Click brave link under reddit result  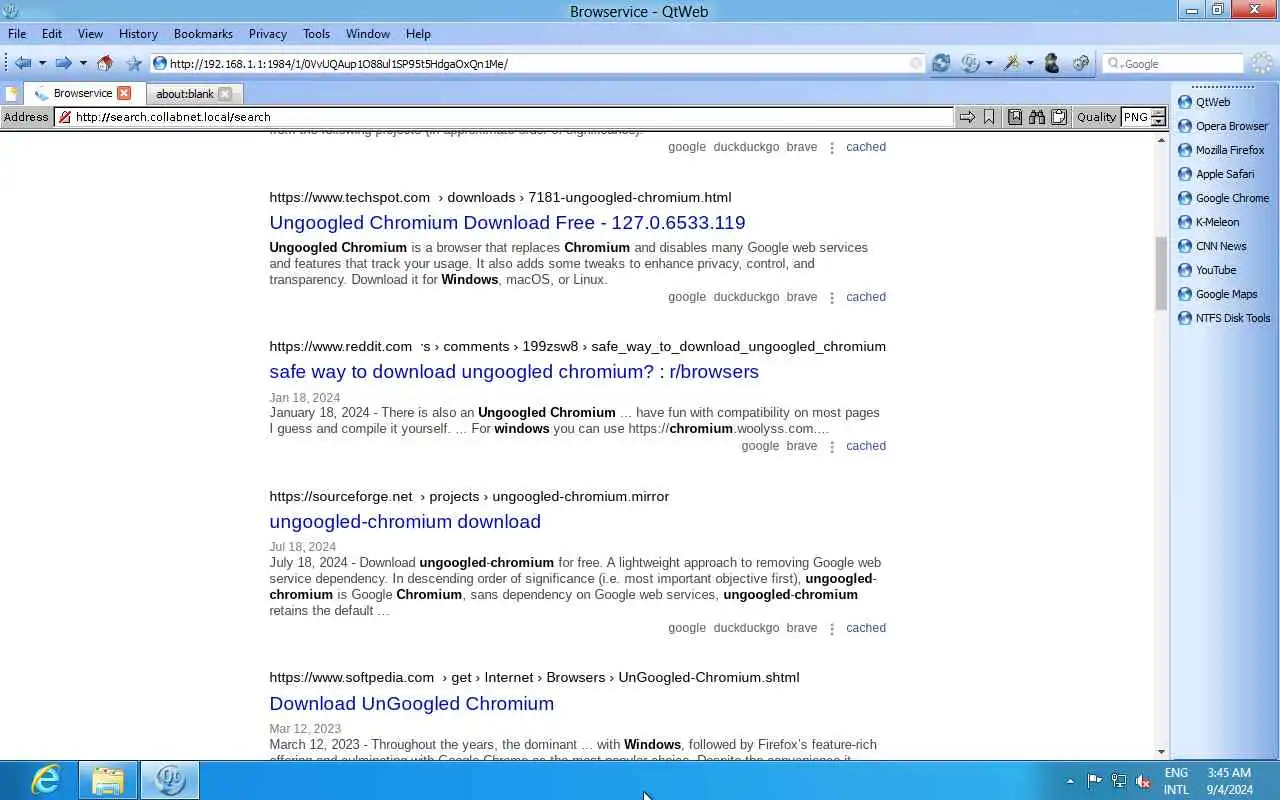click(802, 446)
